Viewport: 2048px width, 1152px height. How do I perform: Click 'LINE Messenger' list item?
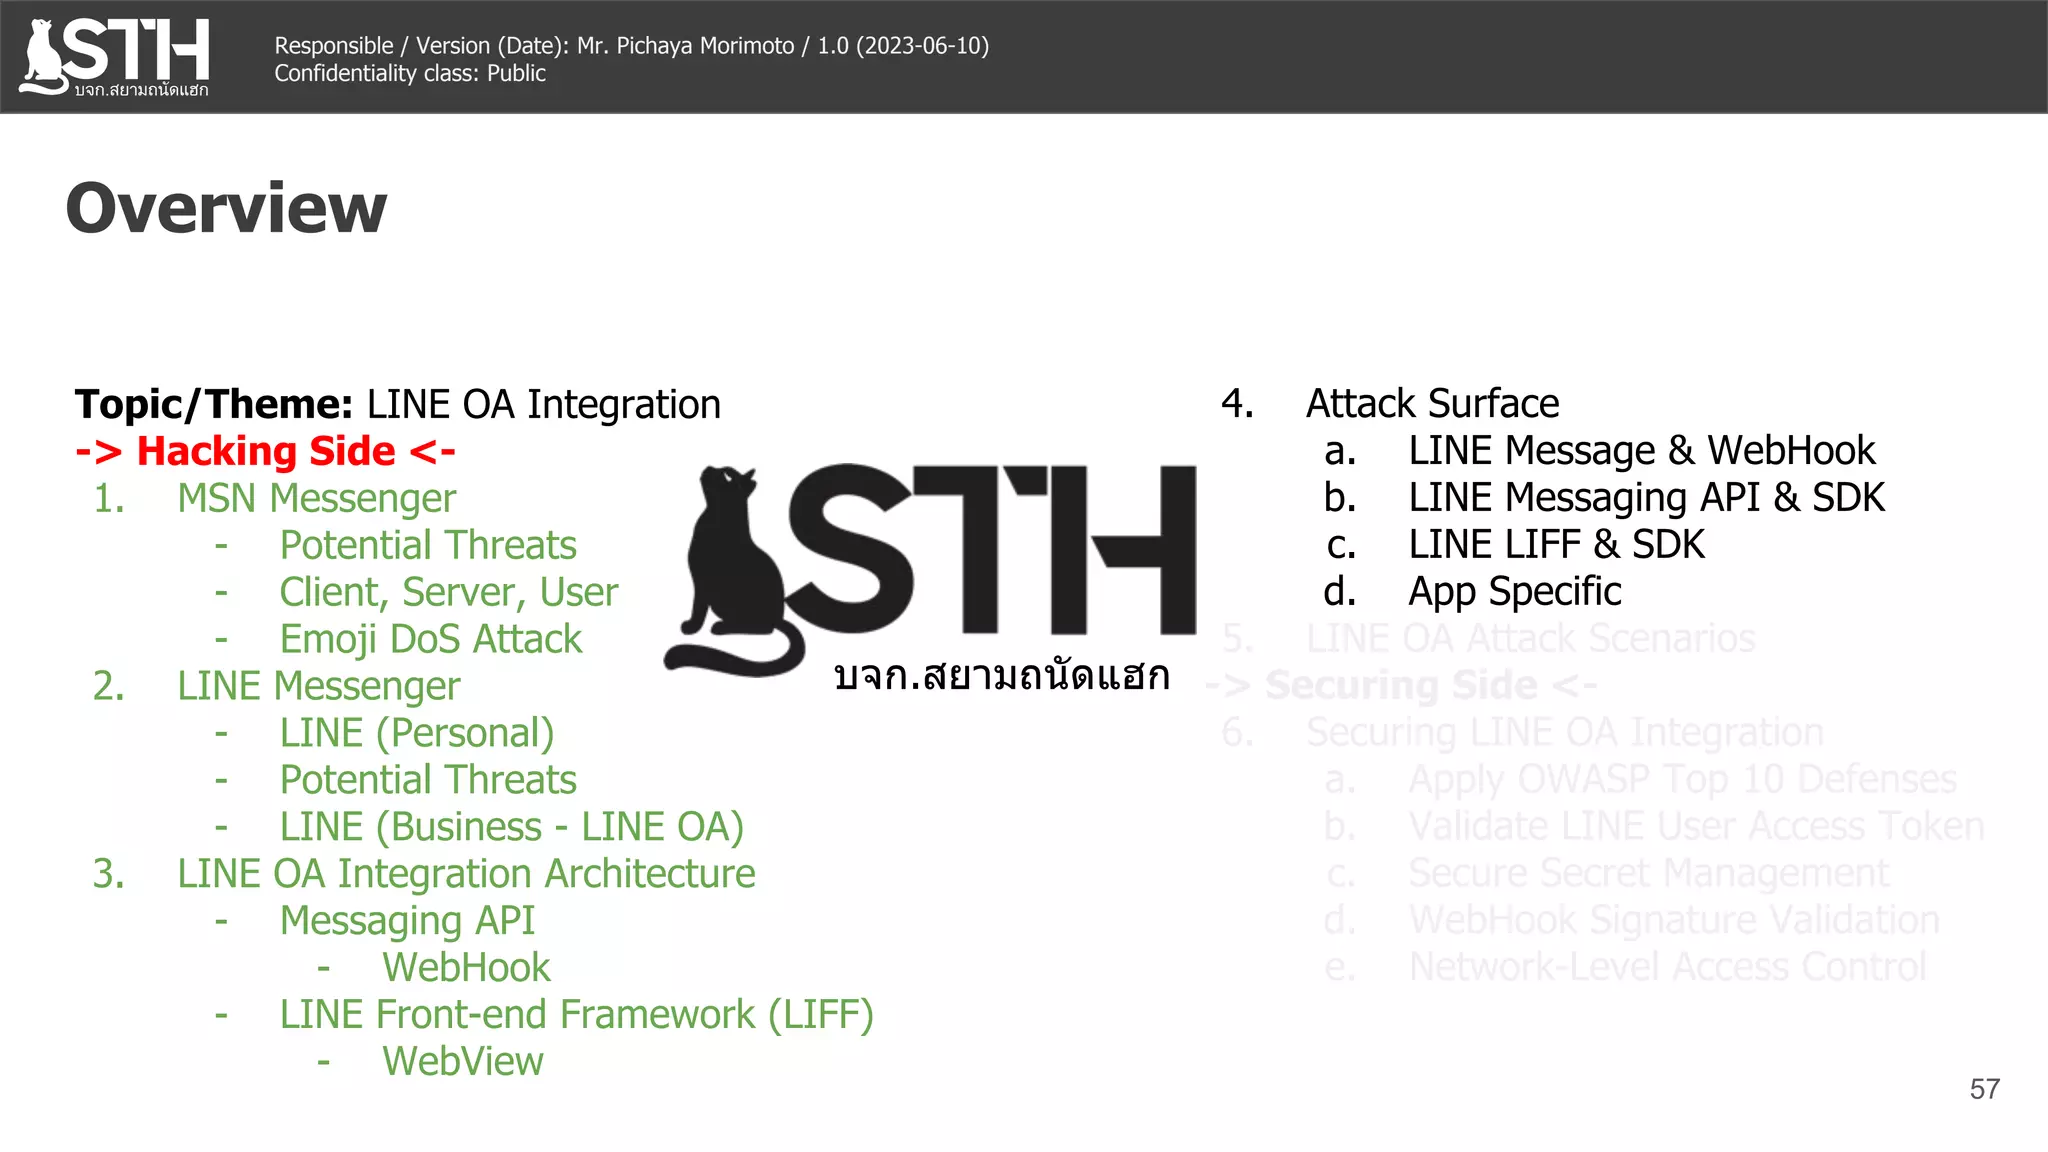coord(318,686)
